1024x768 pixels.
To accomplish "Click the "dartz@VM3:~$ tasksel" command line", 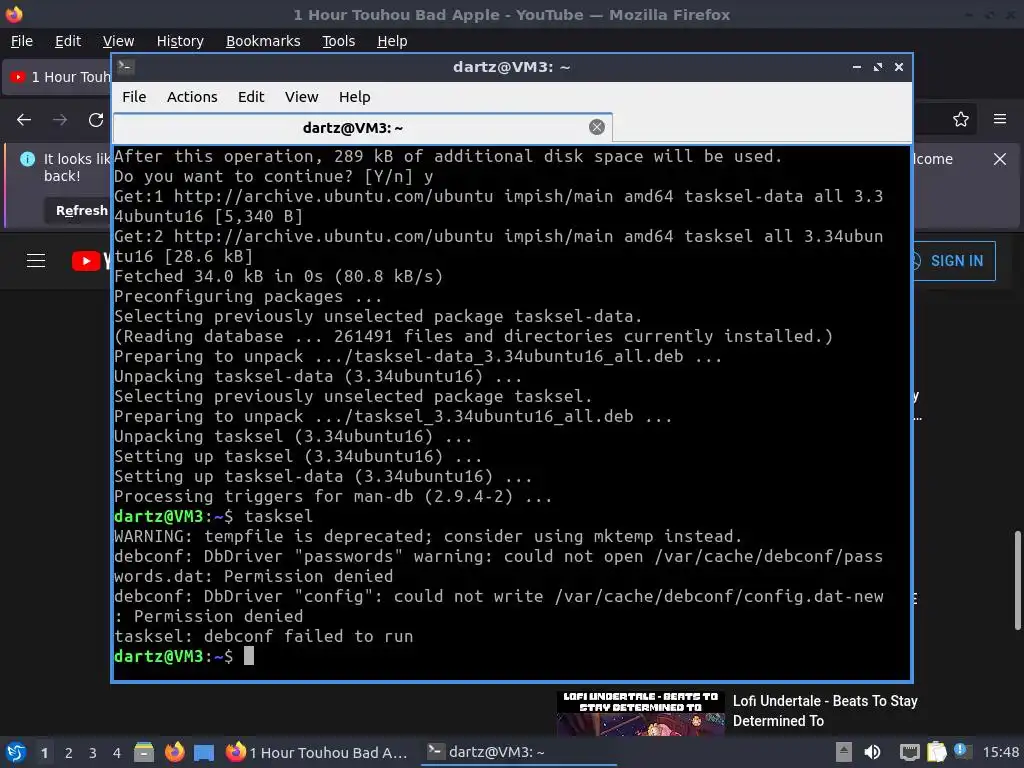I will (214, 517).
